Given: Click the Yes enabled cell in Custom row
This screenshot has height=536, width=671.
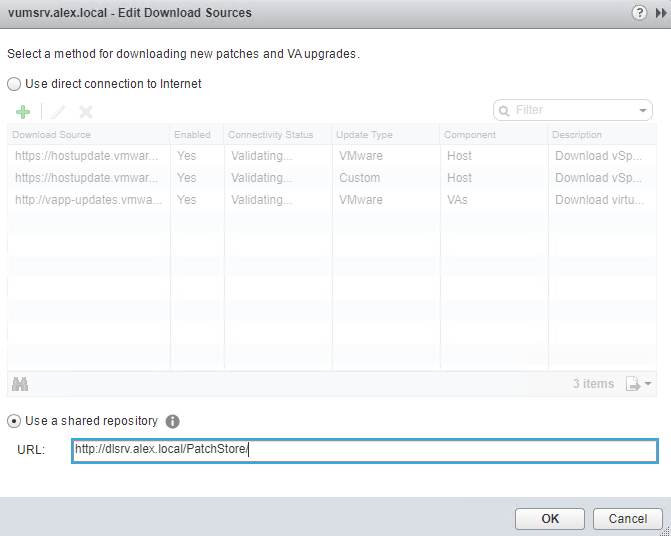Looking at the screenshot, I should coord(197,178).
